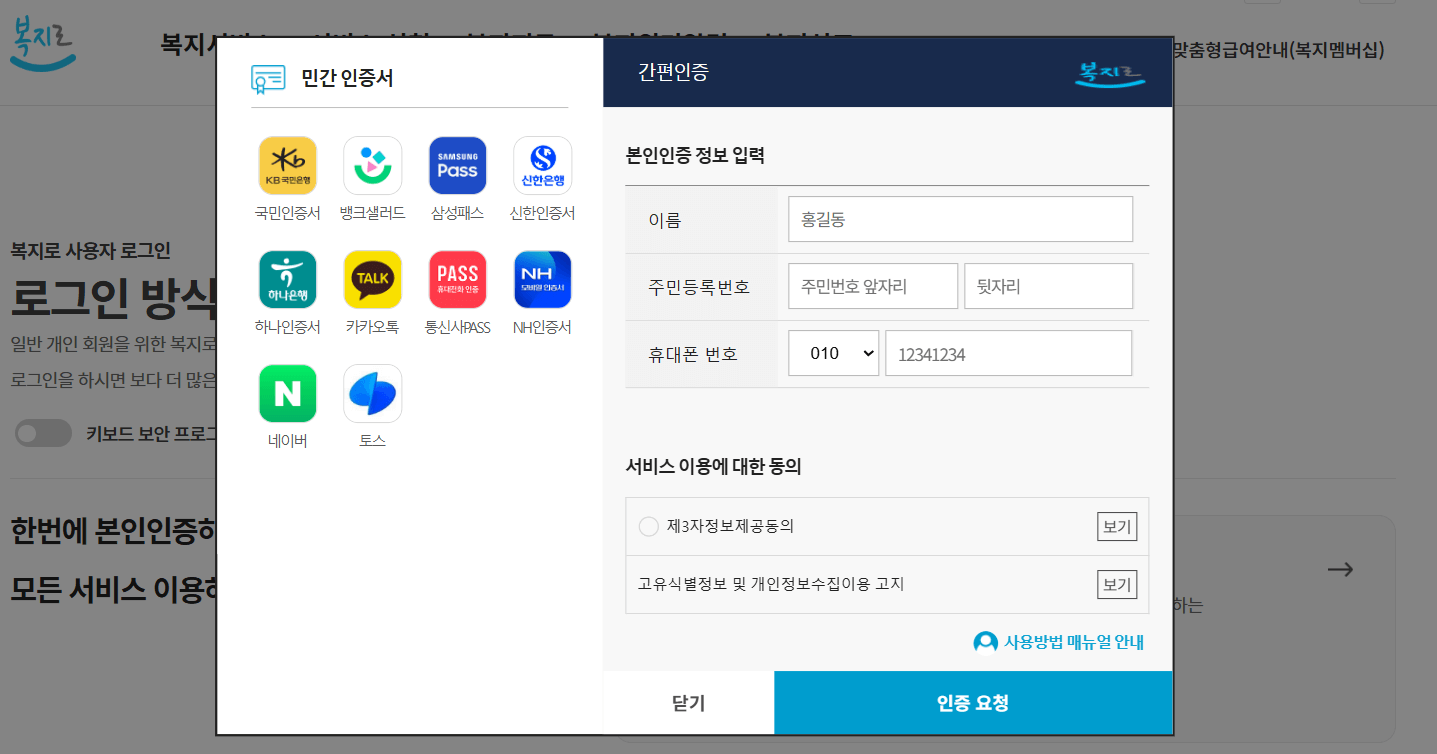Screen dimensions: 1437x754
Task: Select the 통신사PASS icon
Action: pyautogui.click(x=457, y=278)
